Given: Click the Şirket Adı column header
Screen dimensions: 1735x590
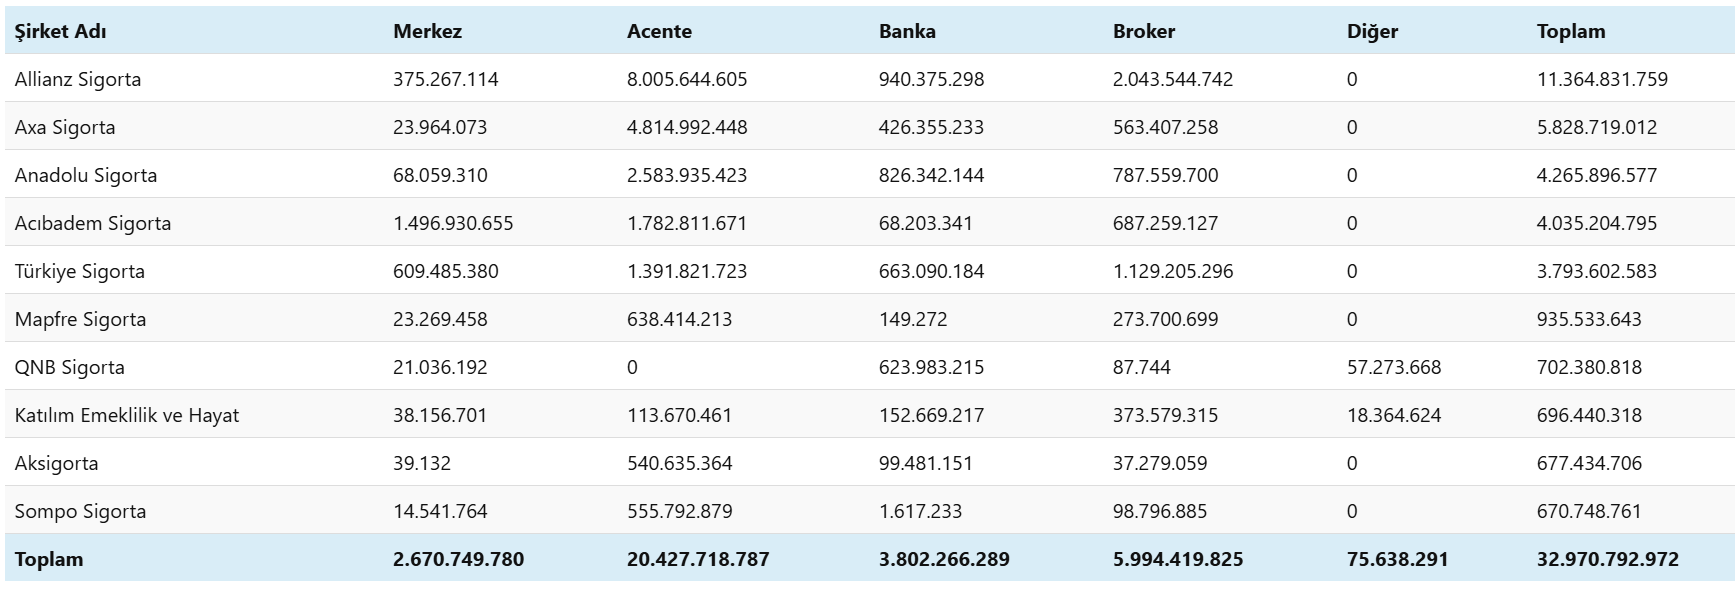Looking at the screenshot, I should (x=61, y=31).
